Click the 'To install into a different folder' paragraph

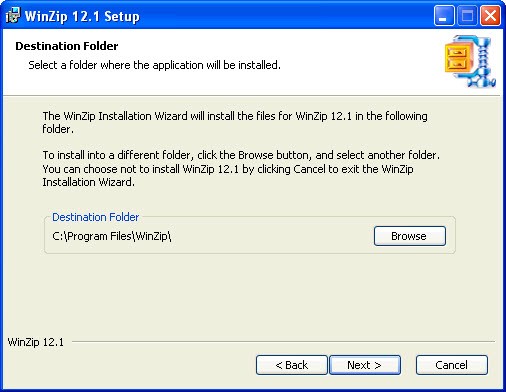pyautogui.click(x=241, y=169)
